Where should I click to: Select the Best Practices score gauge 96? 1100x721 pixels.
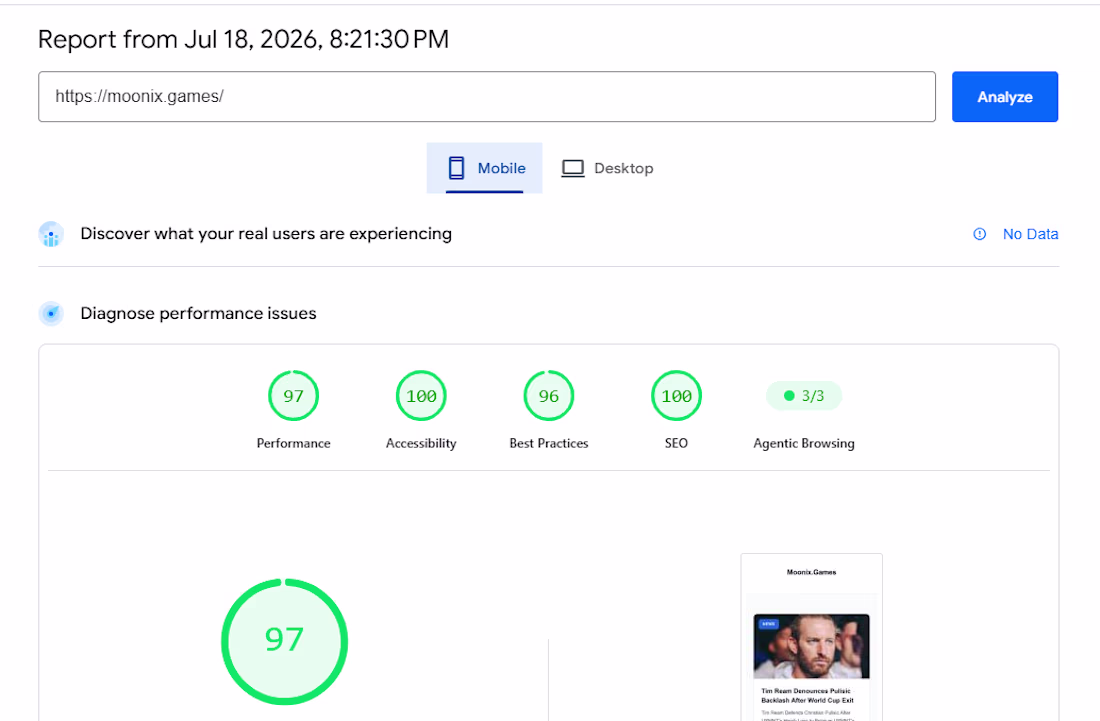point(549,396)
